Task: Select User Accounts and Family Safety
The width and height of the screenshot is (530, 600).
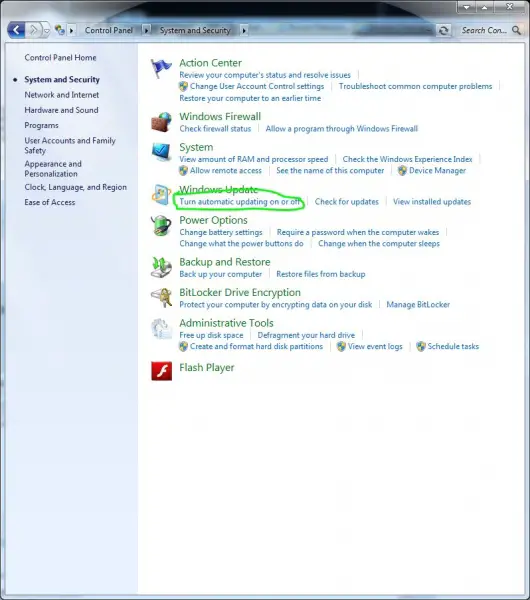Action: [70, 145]
